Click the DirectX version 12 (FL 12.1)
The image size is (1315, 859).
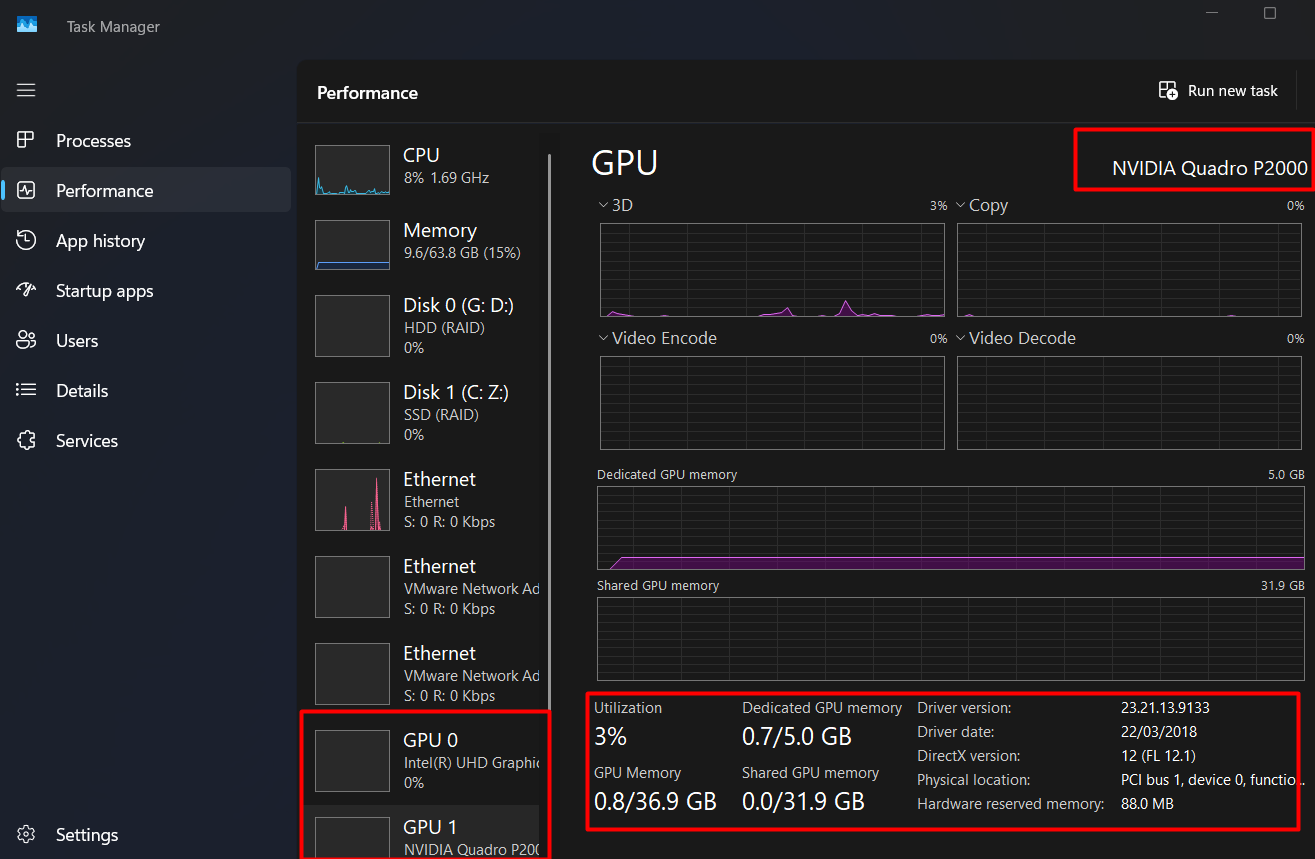[x=1158, y=756]
